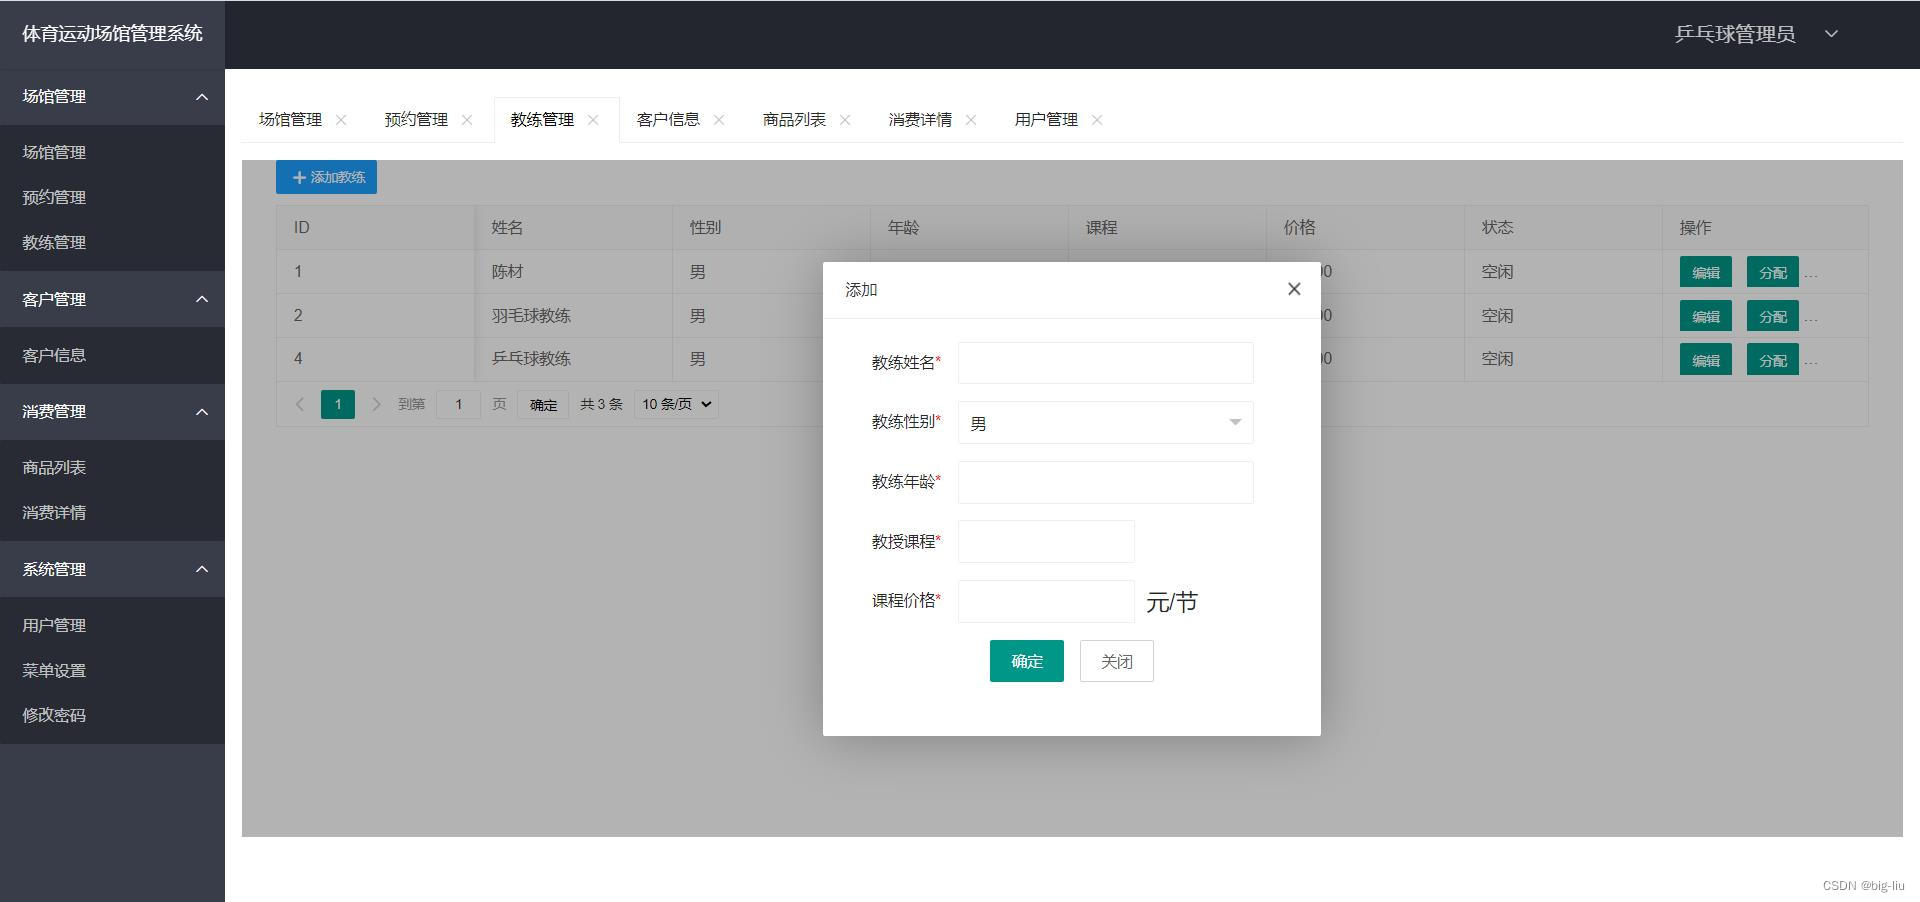
Task: Switch to the 预约管理 tab
Action: [416, 120]
